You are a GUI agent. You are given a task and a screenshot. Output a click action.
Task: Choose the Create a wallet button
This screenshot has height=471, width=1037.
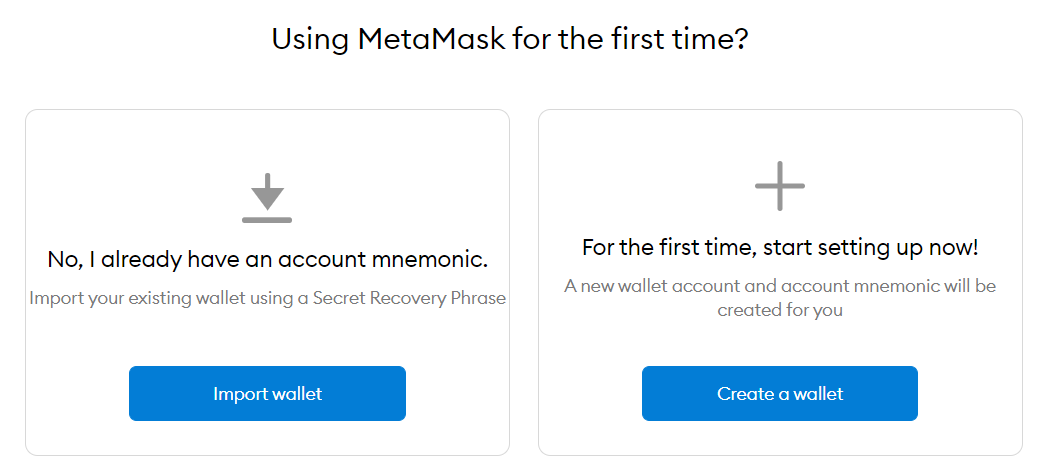coord(780,394)
